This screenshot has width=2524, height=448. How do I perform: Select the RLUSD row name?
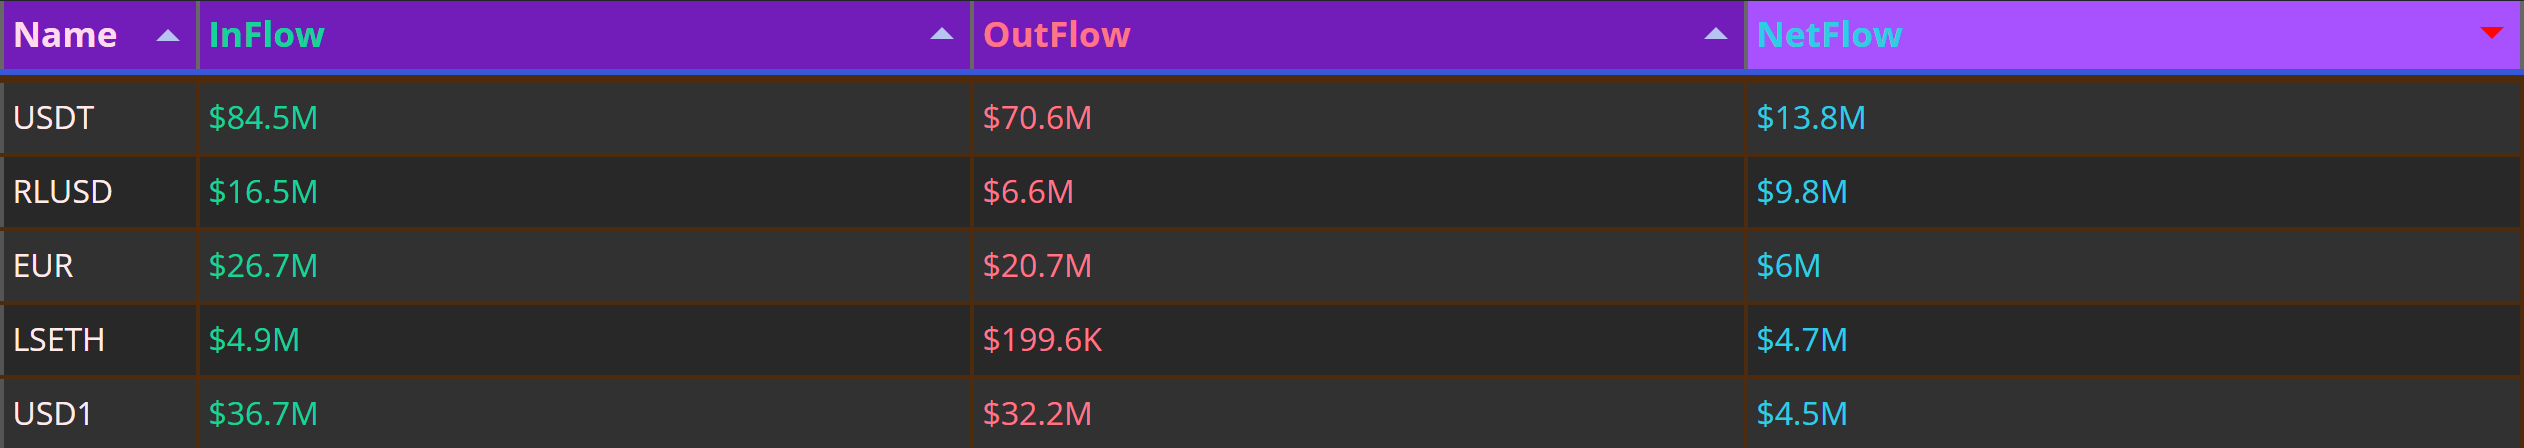click(x=63, y=192)
